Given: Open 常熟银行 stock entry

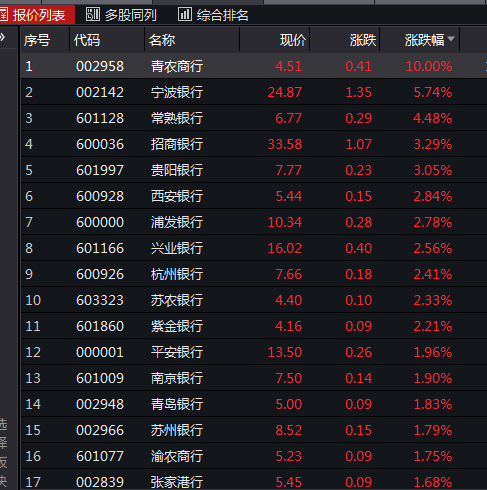Looking at the screenshot, I should 177,118.
